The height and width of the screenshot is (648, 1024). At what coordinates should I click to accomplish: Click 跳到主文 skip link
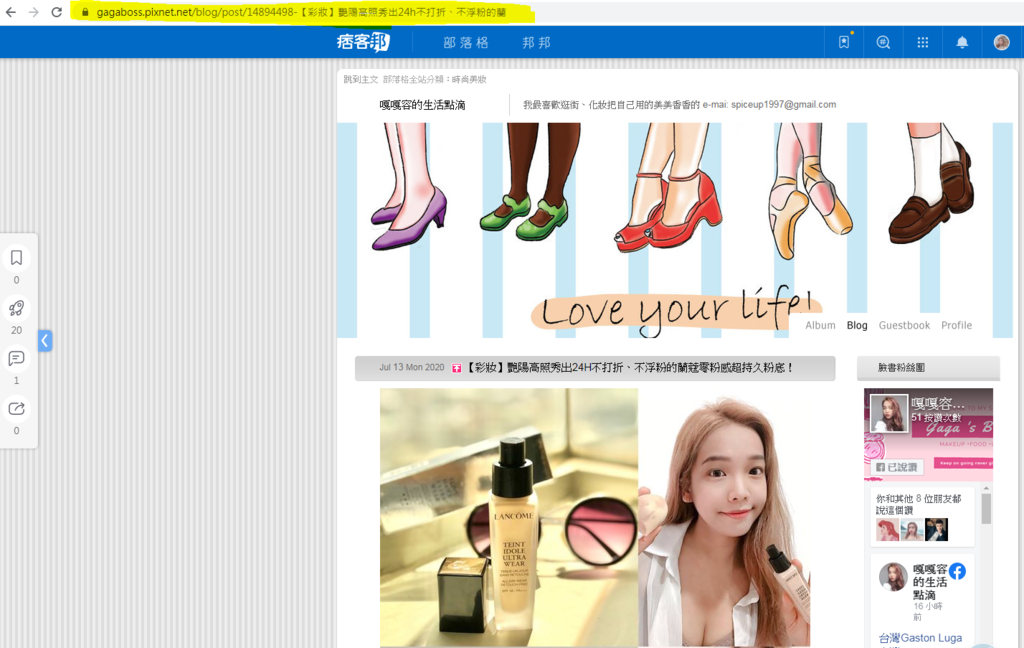click(360, 79)
